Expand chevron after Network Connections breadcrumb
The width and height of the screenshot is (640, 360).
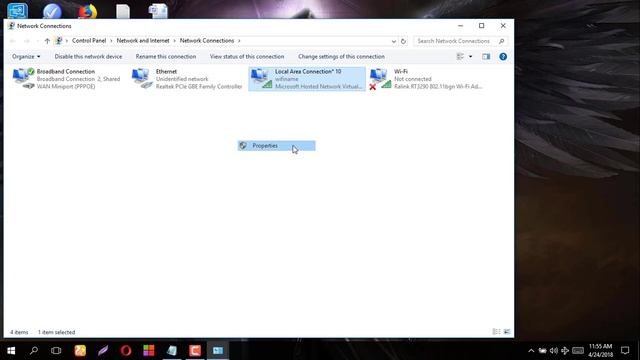[x=240, y=41]
